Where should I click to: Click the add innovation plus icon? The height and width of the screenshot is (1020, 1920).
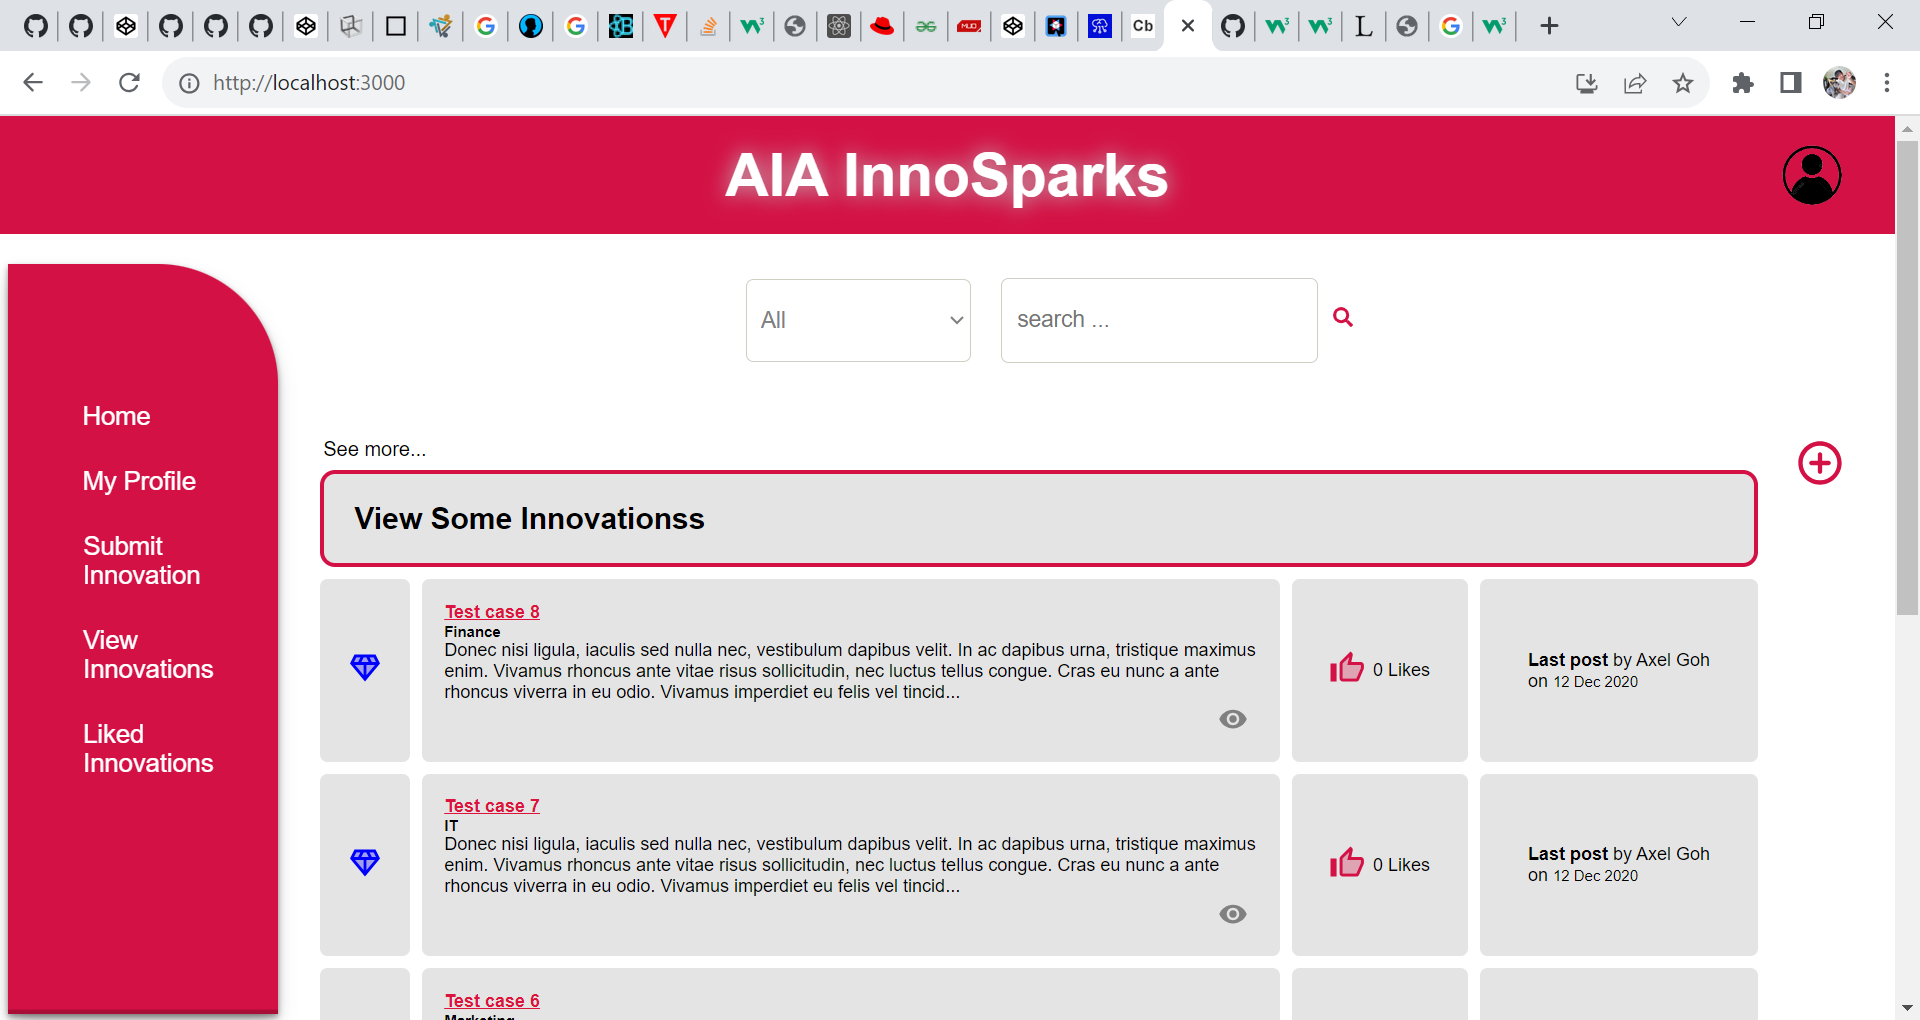(1819, 463)
